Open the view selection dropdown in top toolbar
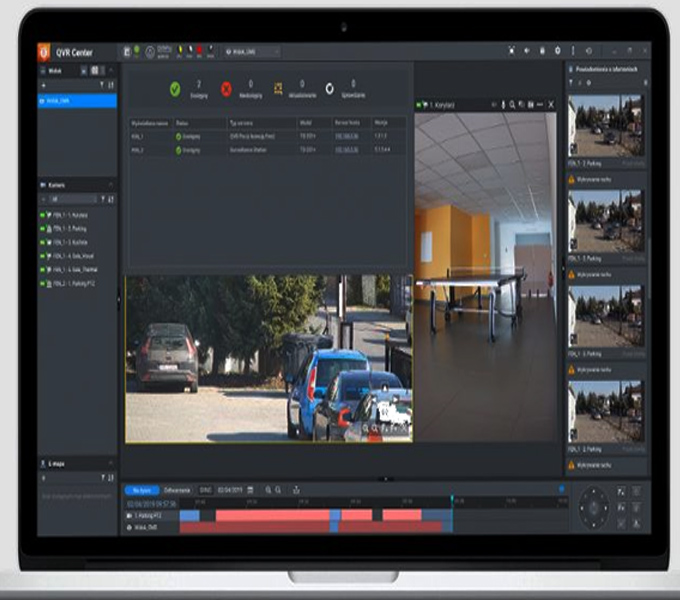 coord(250,51)
